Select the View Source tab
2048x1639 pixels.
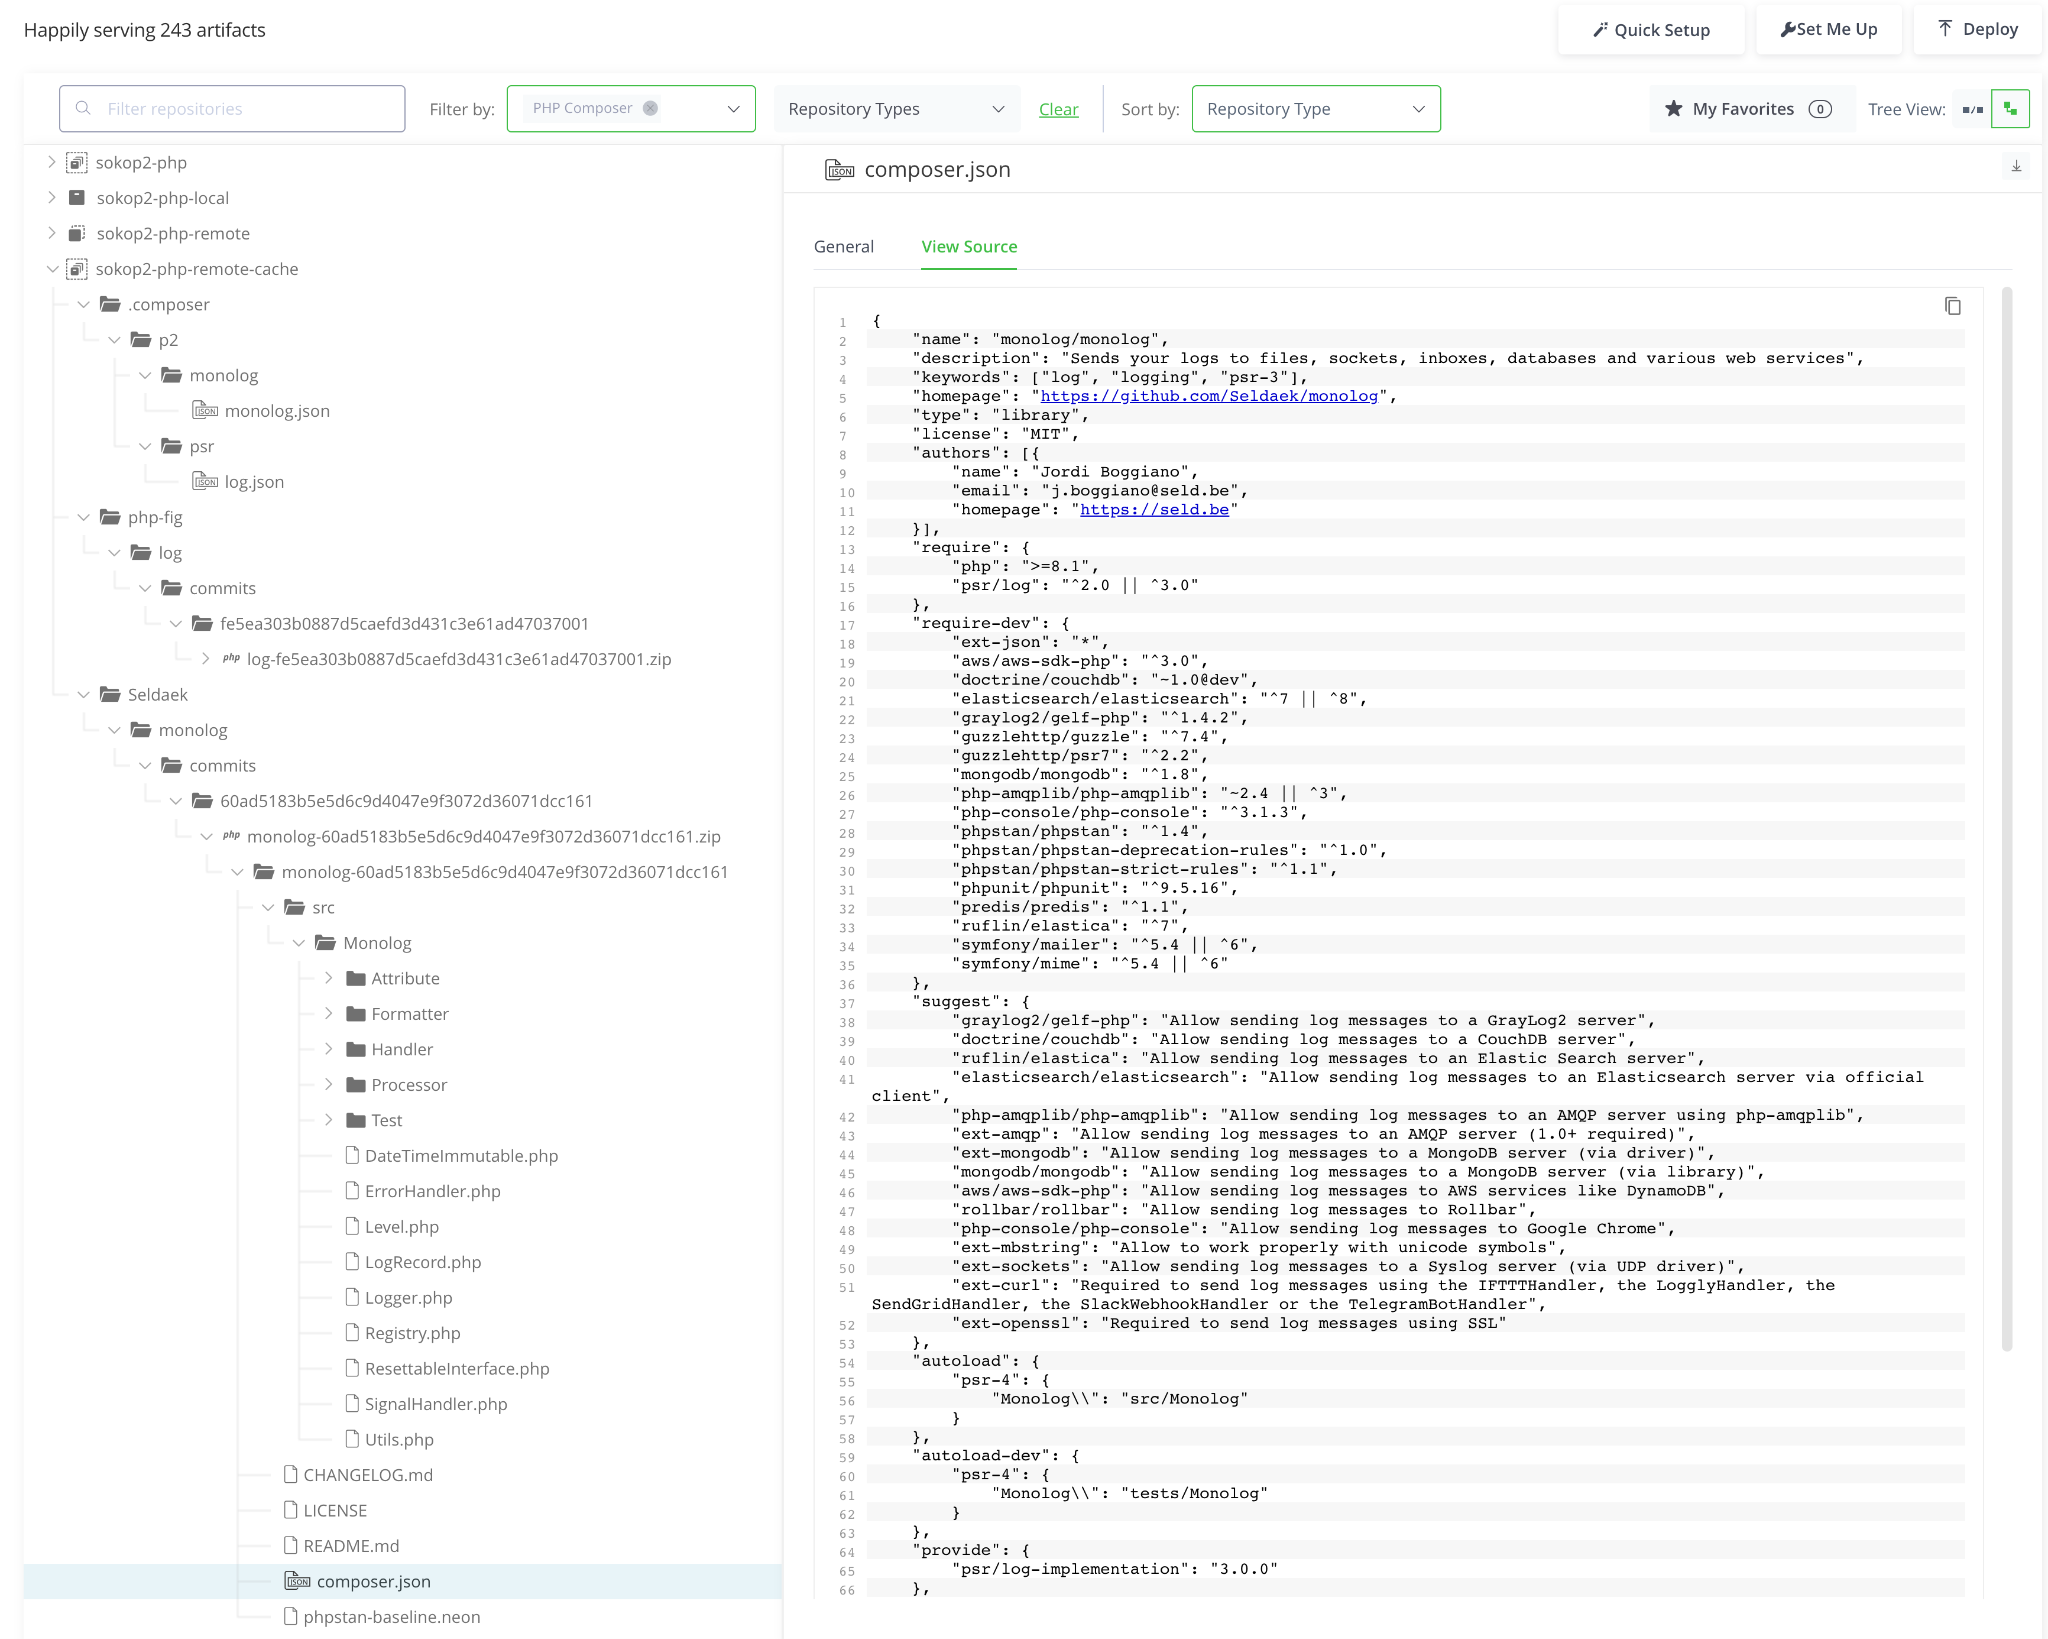pyautogui.click(x=969, y=247)
